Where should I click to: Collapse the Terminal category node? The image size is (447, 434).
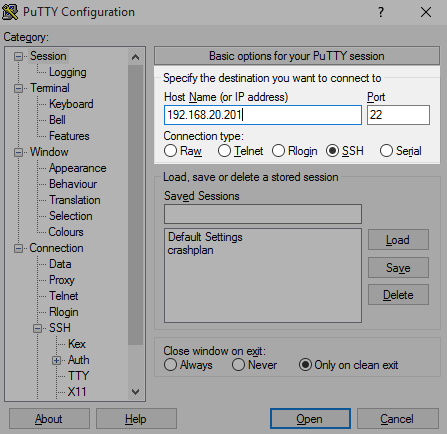pyautogui.click(x=18, y=88)
